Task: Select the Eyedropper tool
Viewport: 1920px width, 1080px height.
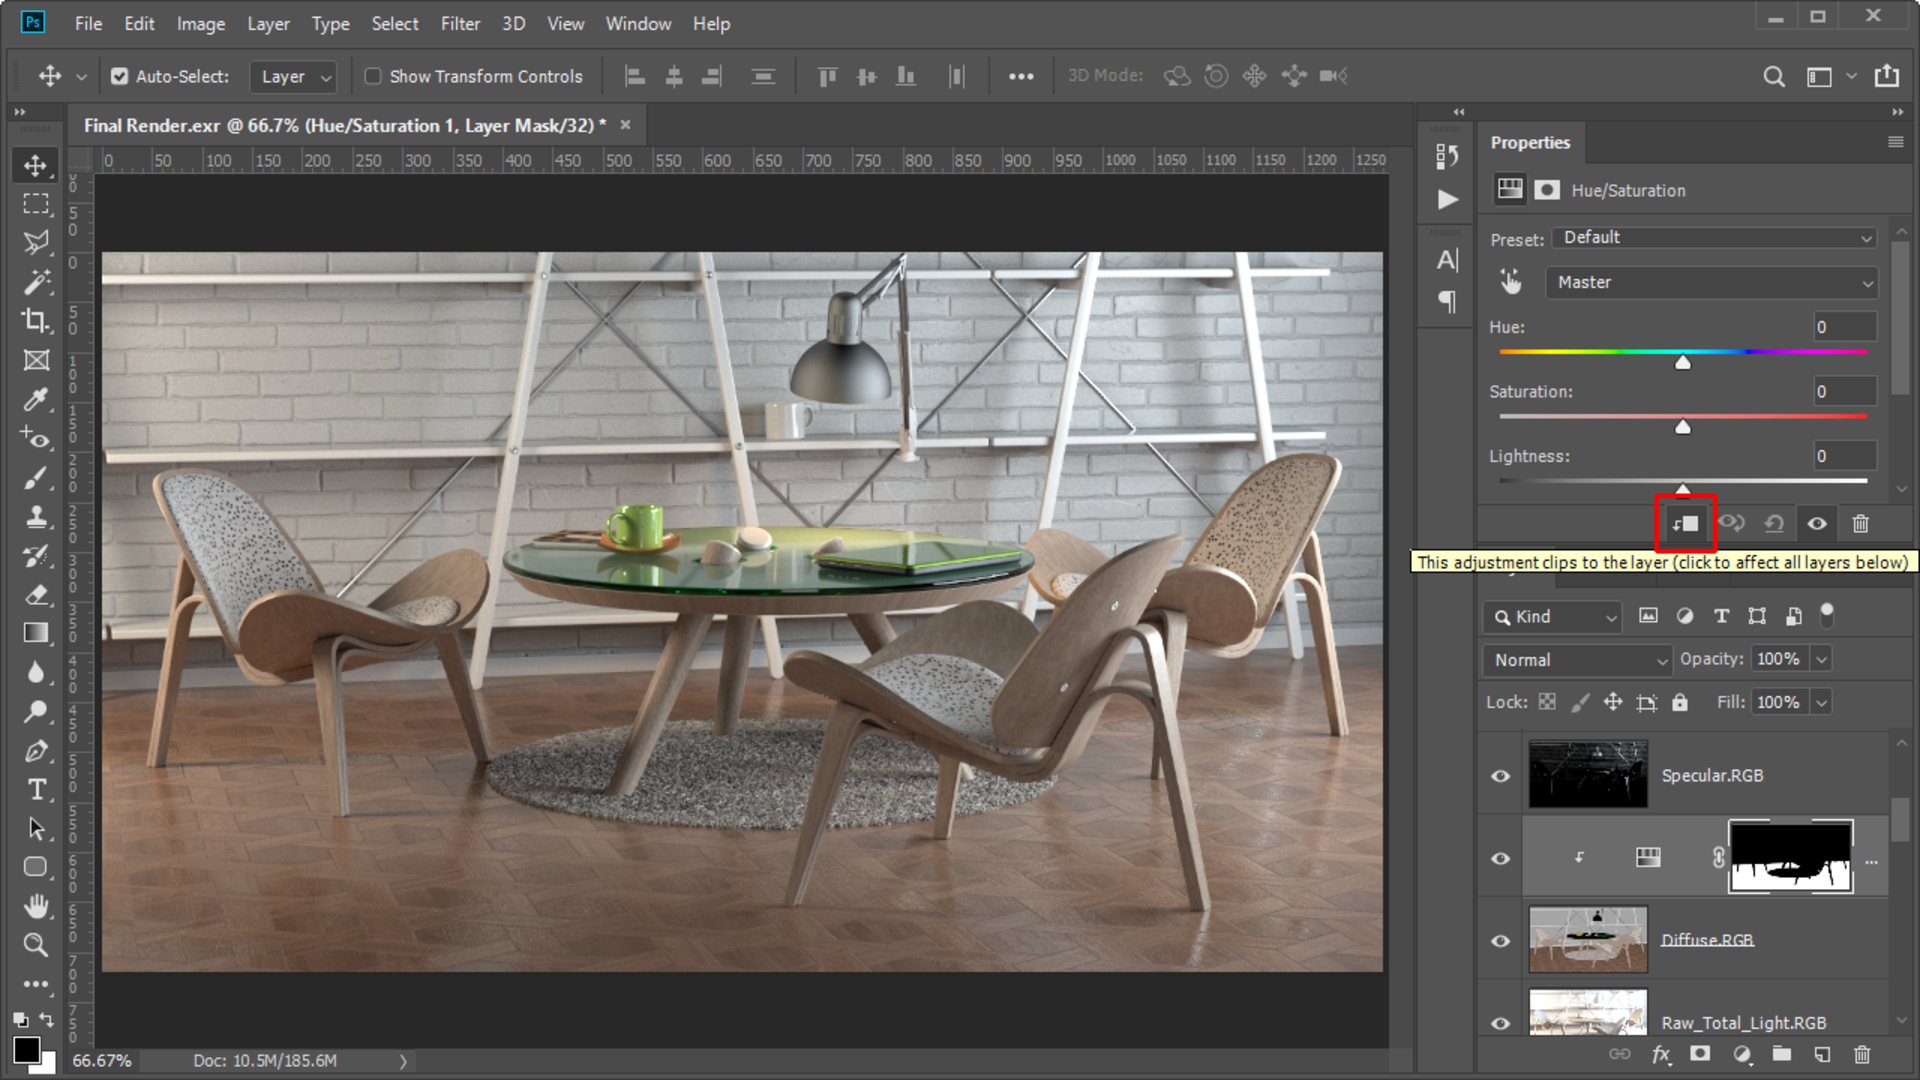Action: point(36,399)
